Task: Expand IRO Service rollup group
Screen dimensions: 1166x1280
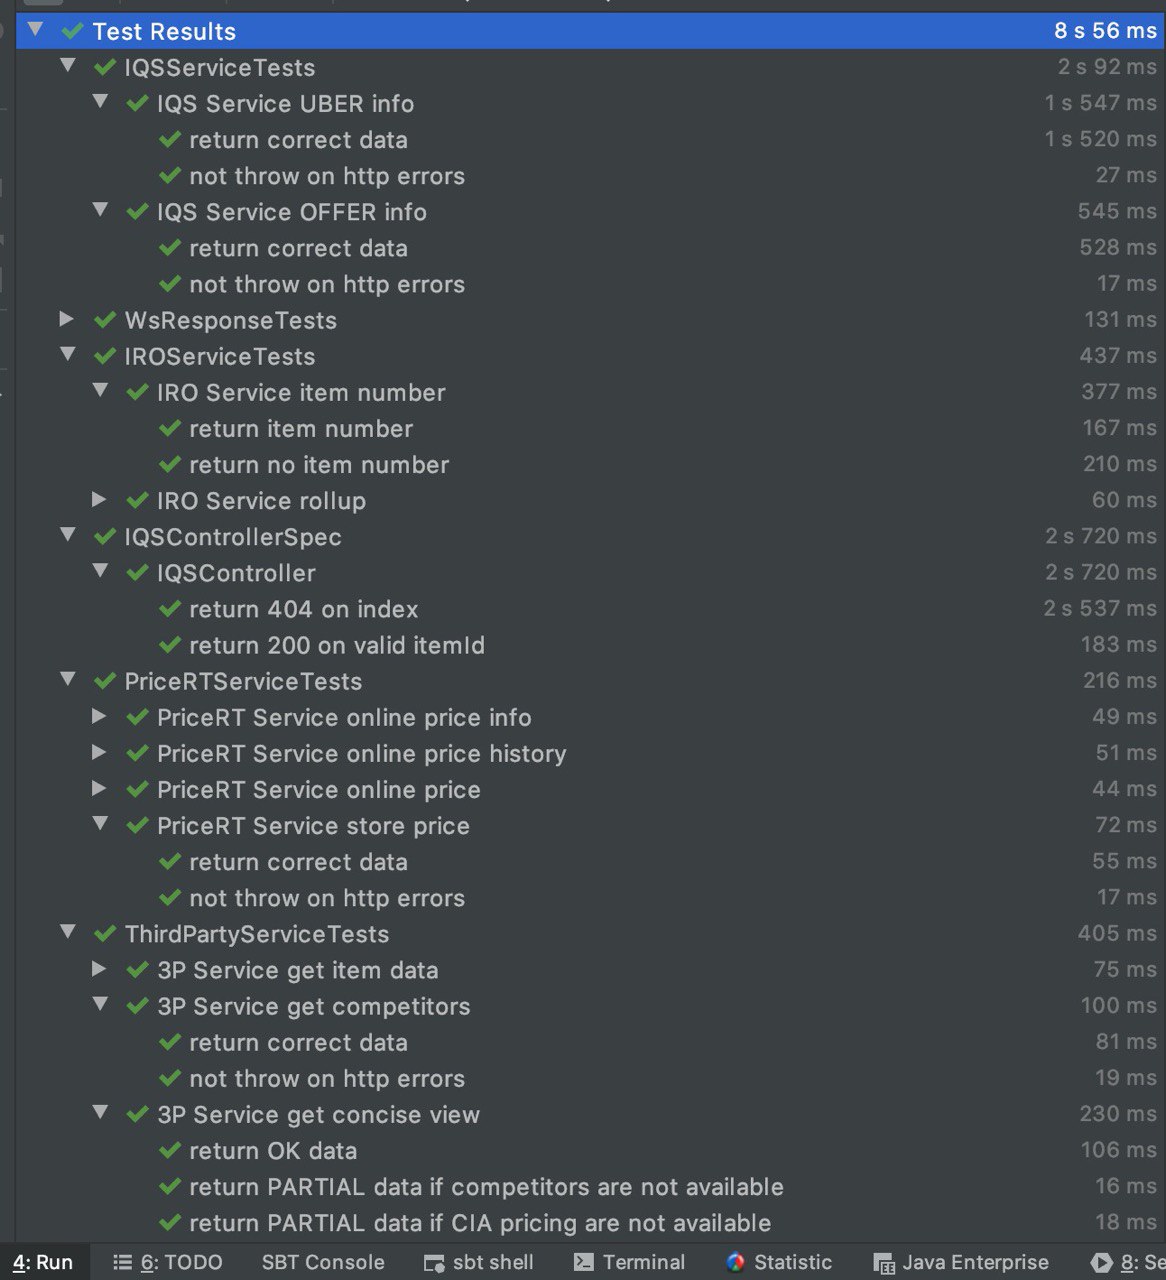Action: point(99,499)
